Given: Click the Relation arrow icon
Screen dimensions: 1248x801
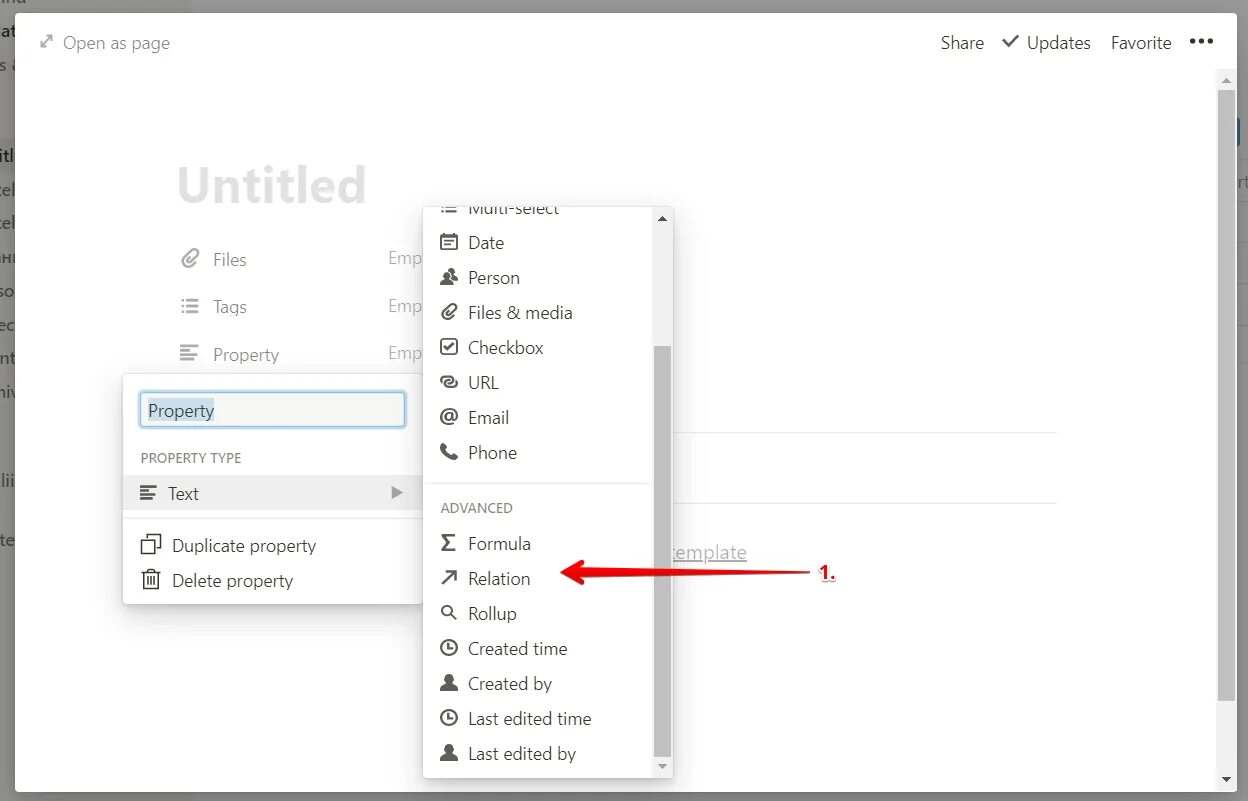Looking at the screenshot, I should (449, 578).
